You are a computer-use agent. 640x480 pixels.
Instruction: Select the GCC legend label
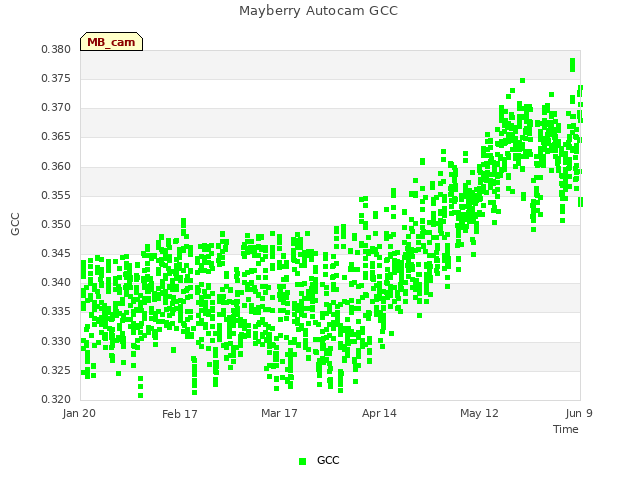pos(328,460)
